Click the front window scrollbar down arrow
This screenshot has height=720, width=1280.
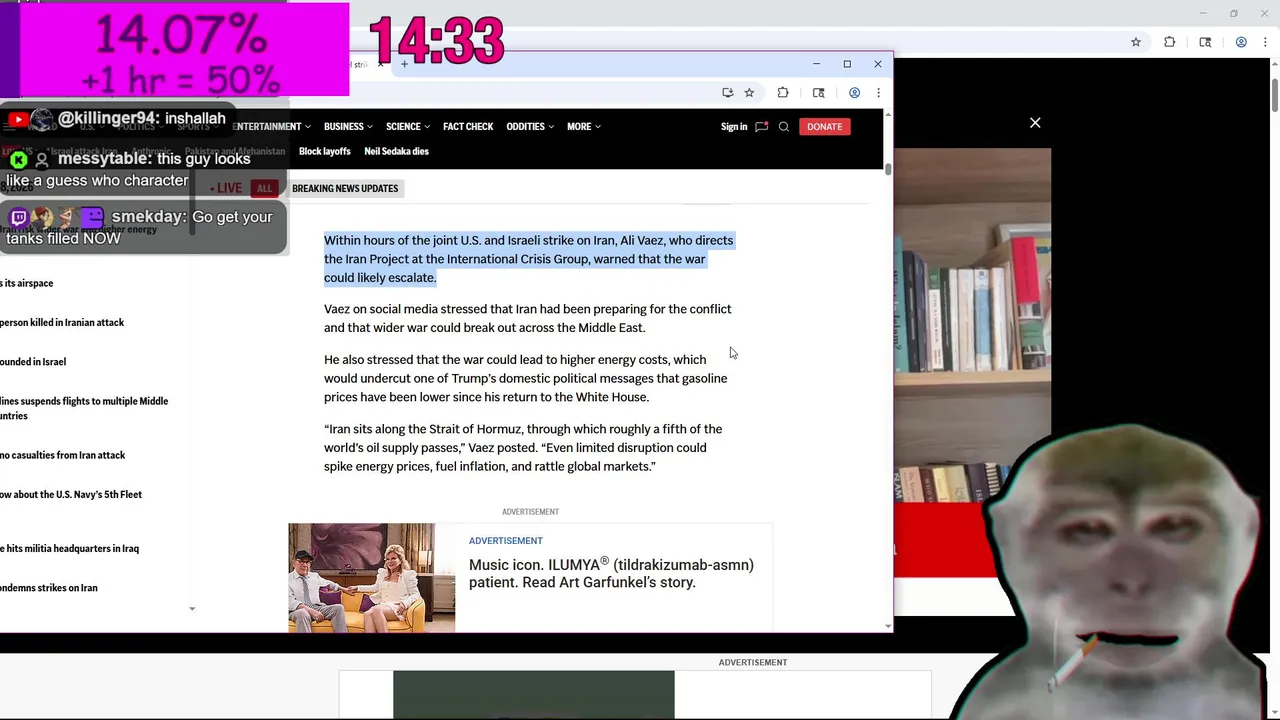pyautogui.click(x=887, y=626)
